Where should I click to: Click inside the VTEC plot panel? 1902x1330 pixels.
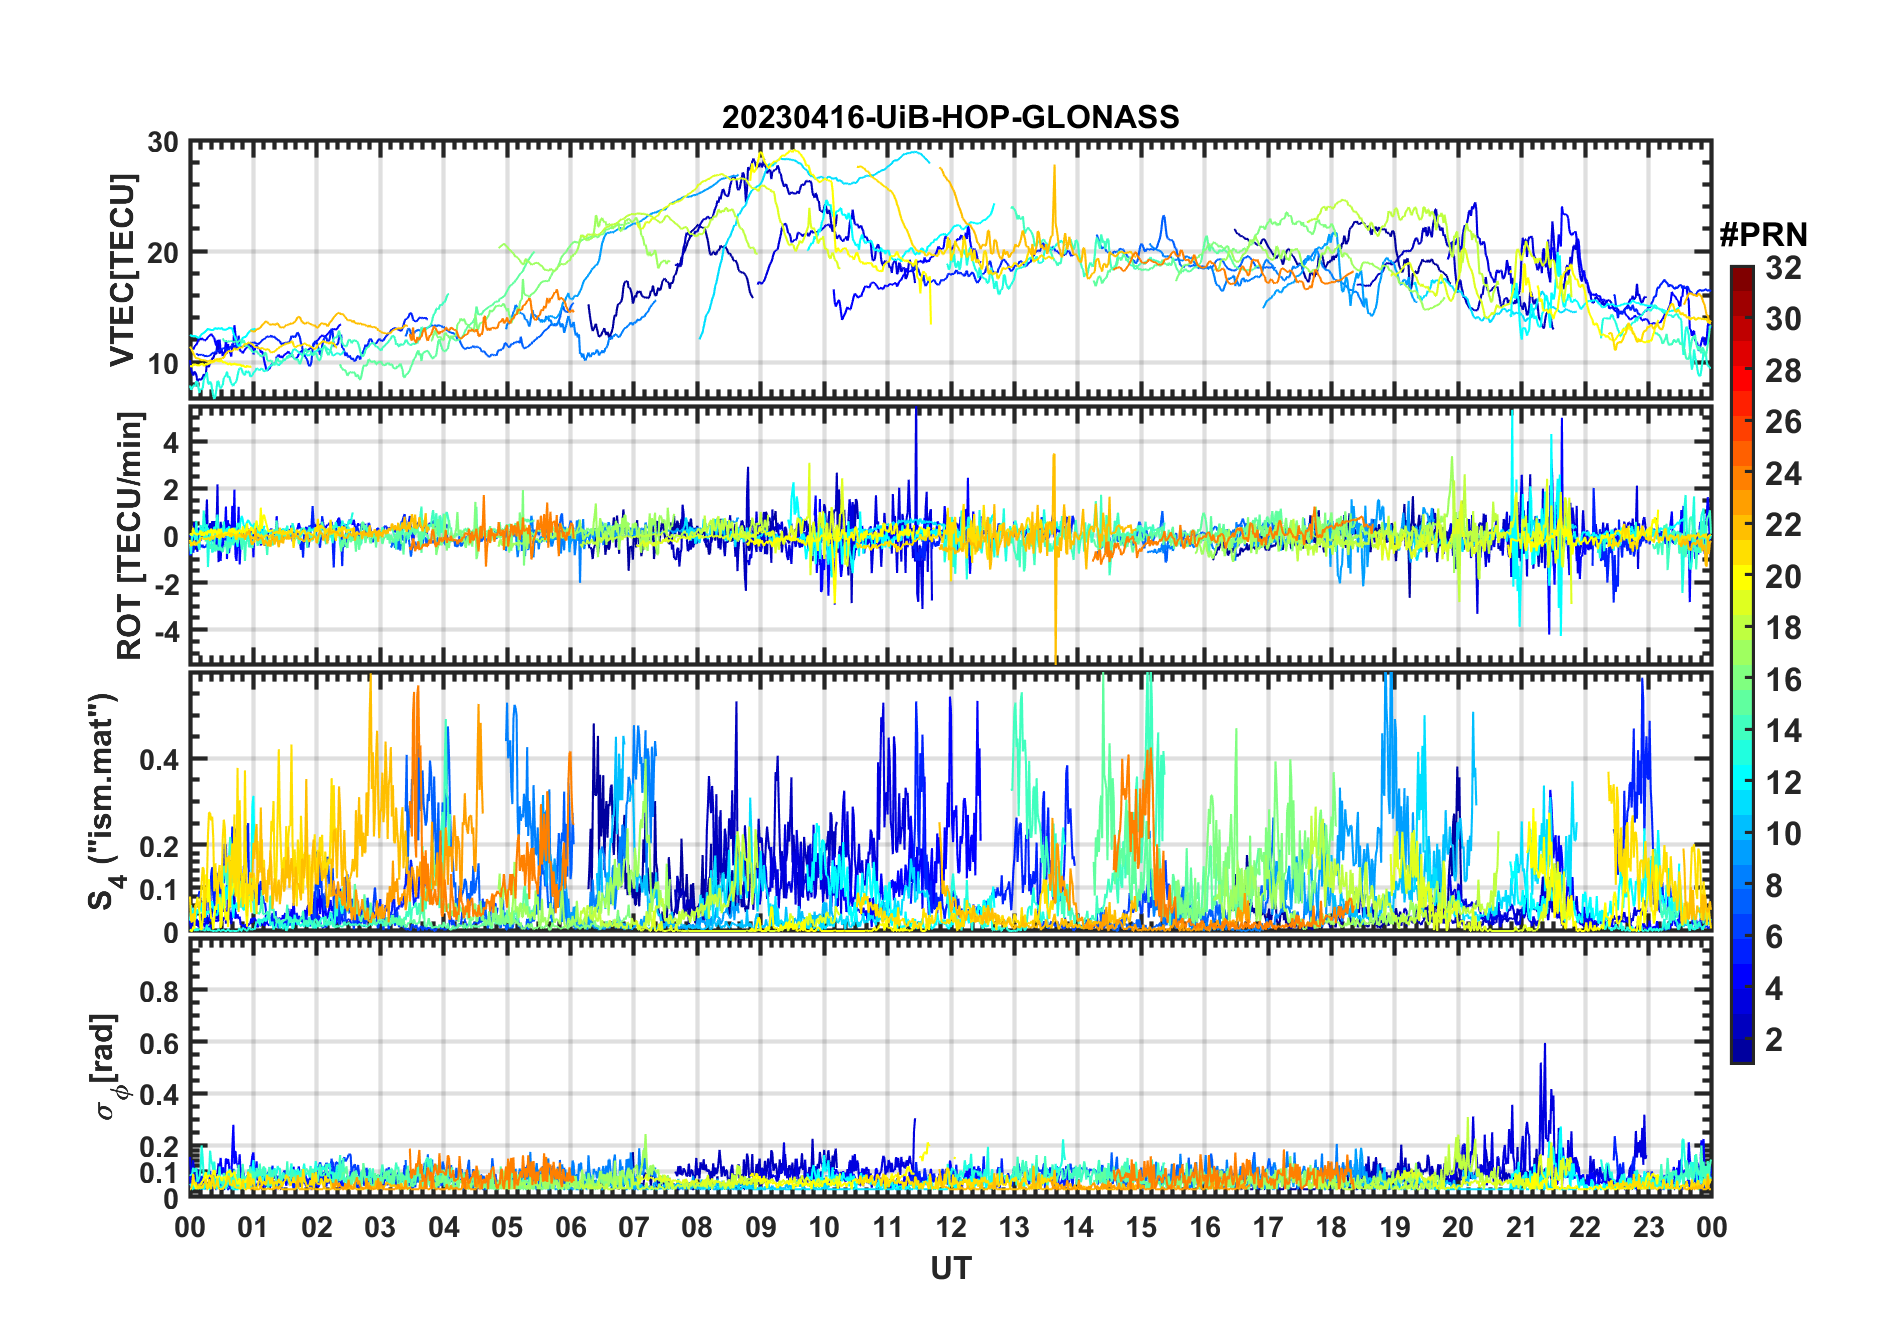coord(950,270)
